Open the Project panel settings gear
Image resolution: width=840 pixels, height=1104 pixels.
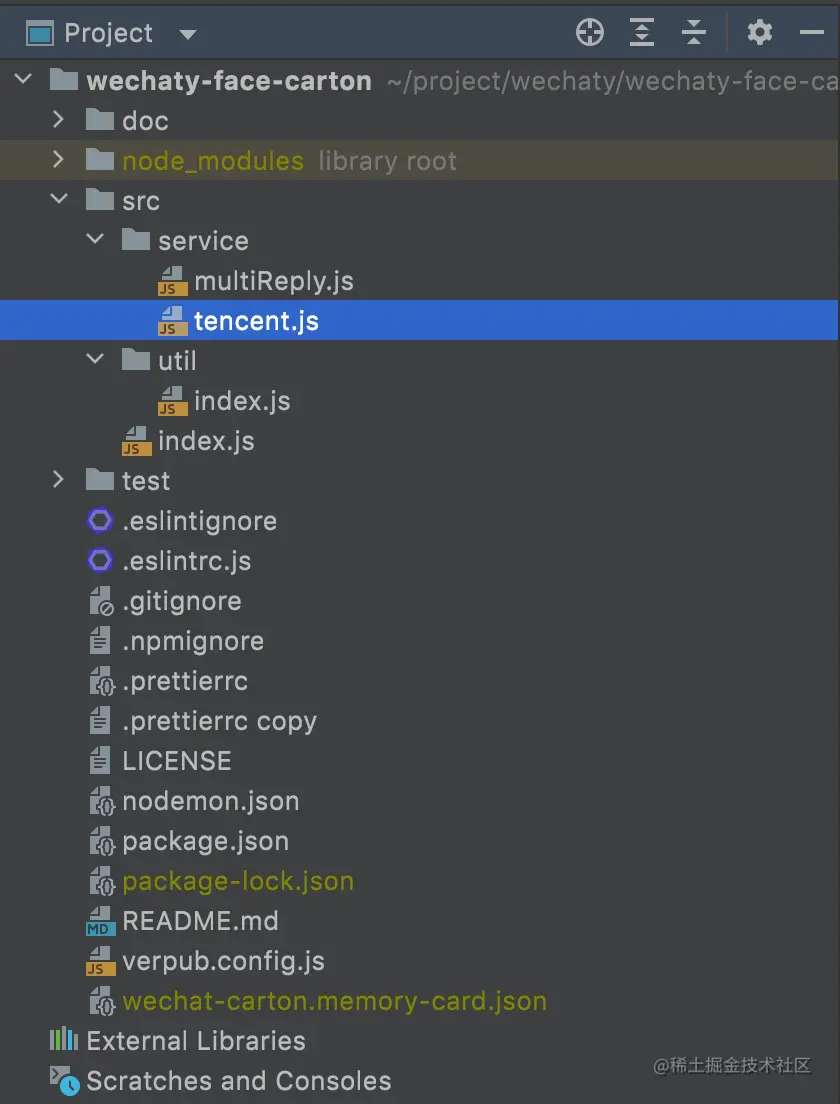[760, 33]
